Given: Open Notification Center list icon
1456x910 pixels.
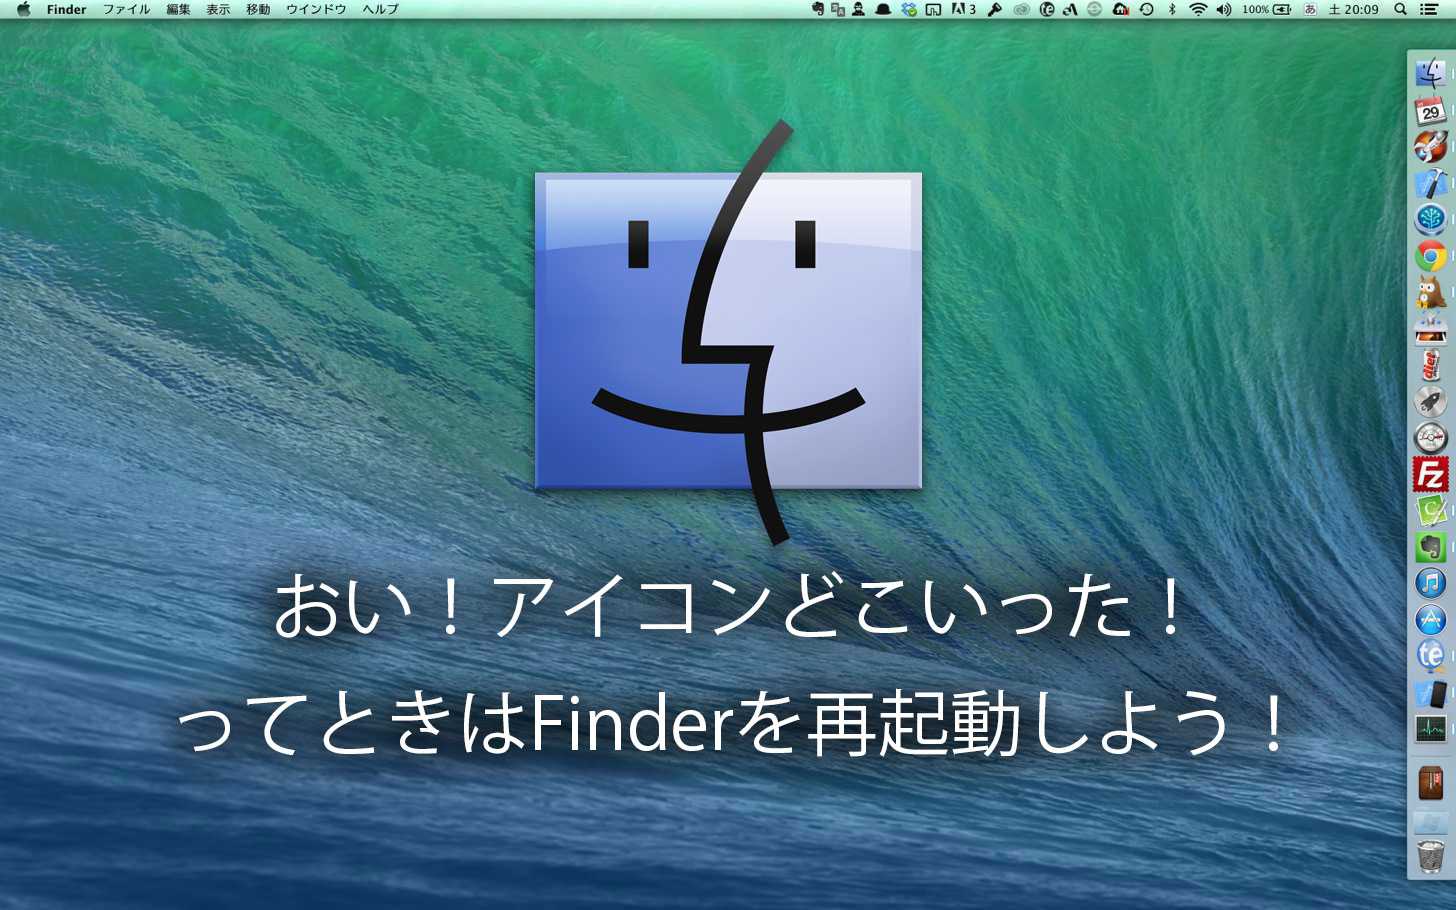Looking at the screenshot, I should pos(1429,9).
